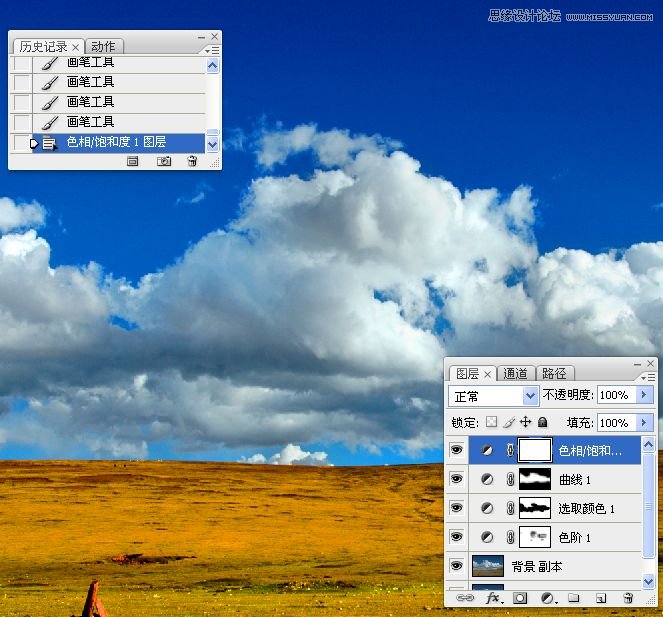663x617 pixels.
Task: Click adjustment icon of 选取颜色 1 layer
Action: 487,508
